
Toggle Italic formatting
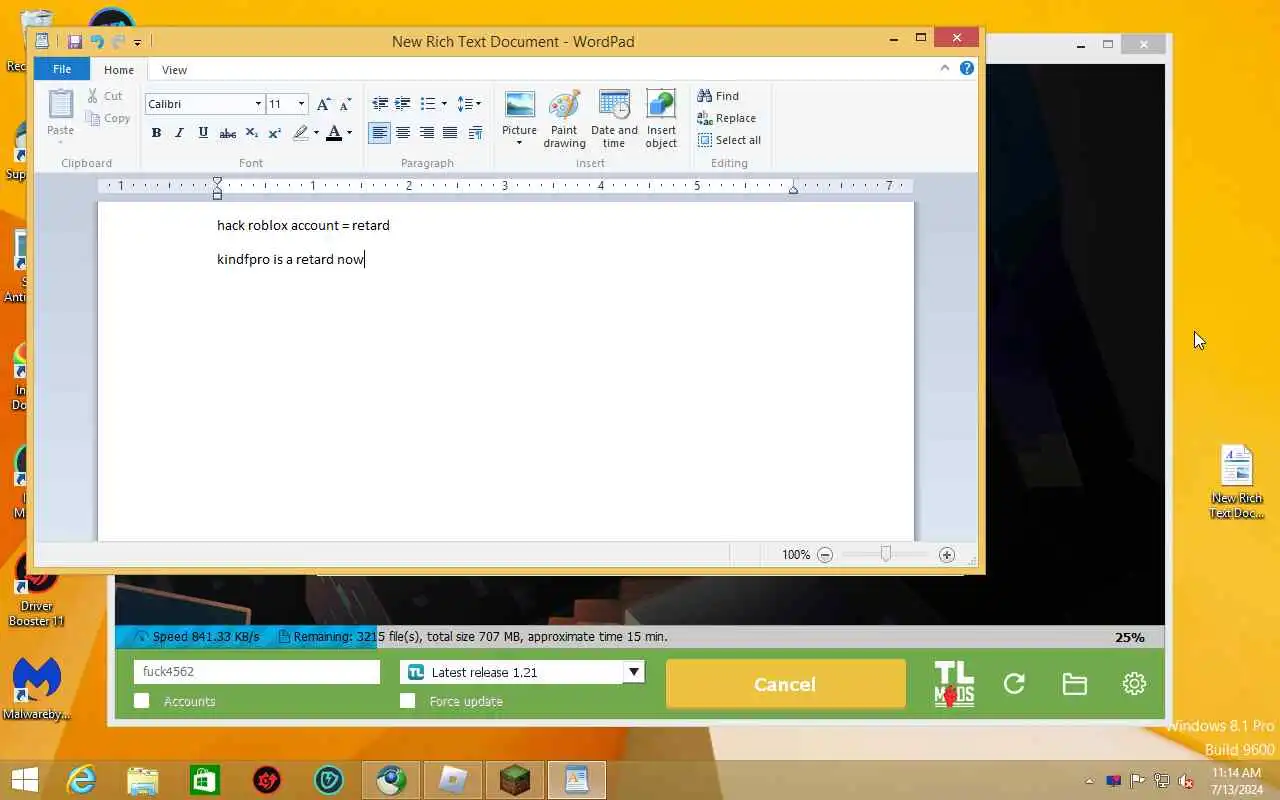[x=179, y=133]
